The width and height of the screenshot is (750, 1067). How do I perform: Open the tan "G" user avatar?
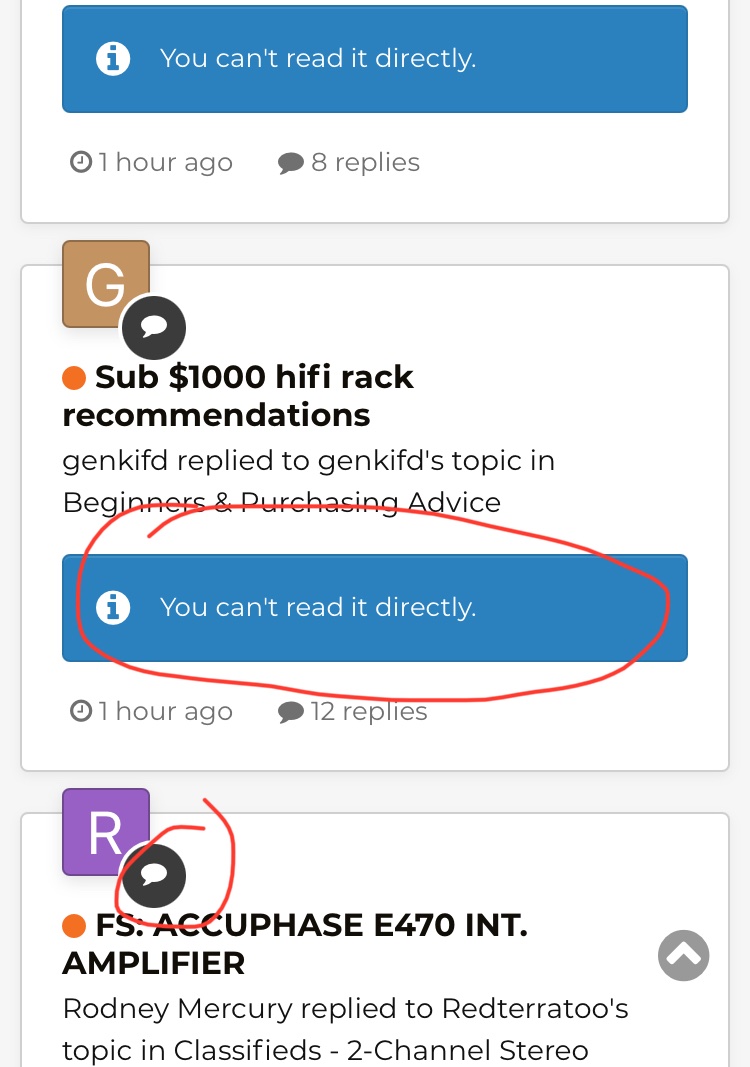[x=105, y=284]
